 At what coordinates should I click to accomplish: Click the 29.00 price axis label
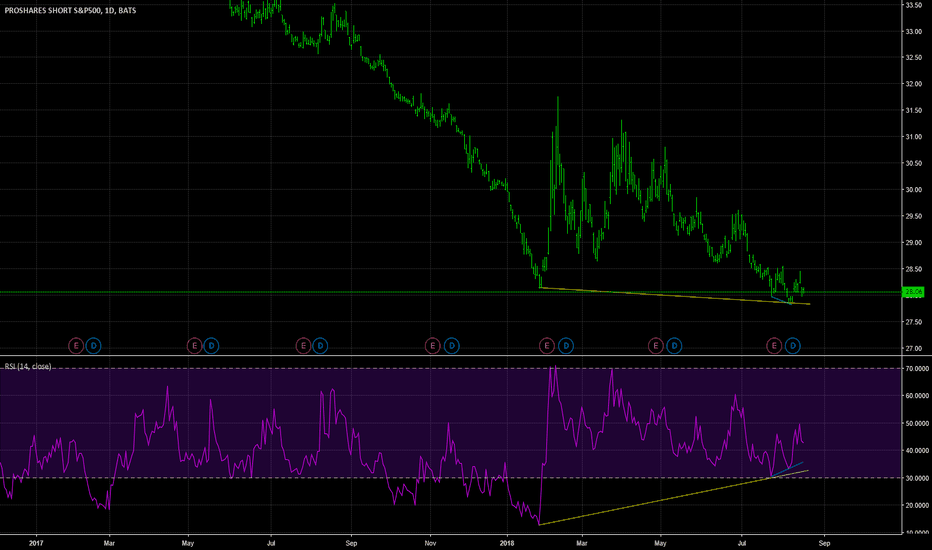[914, 243]
